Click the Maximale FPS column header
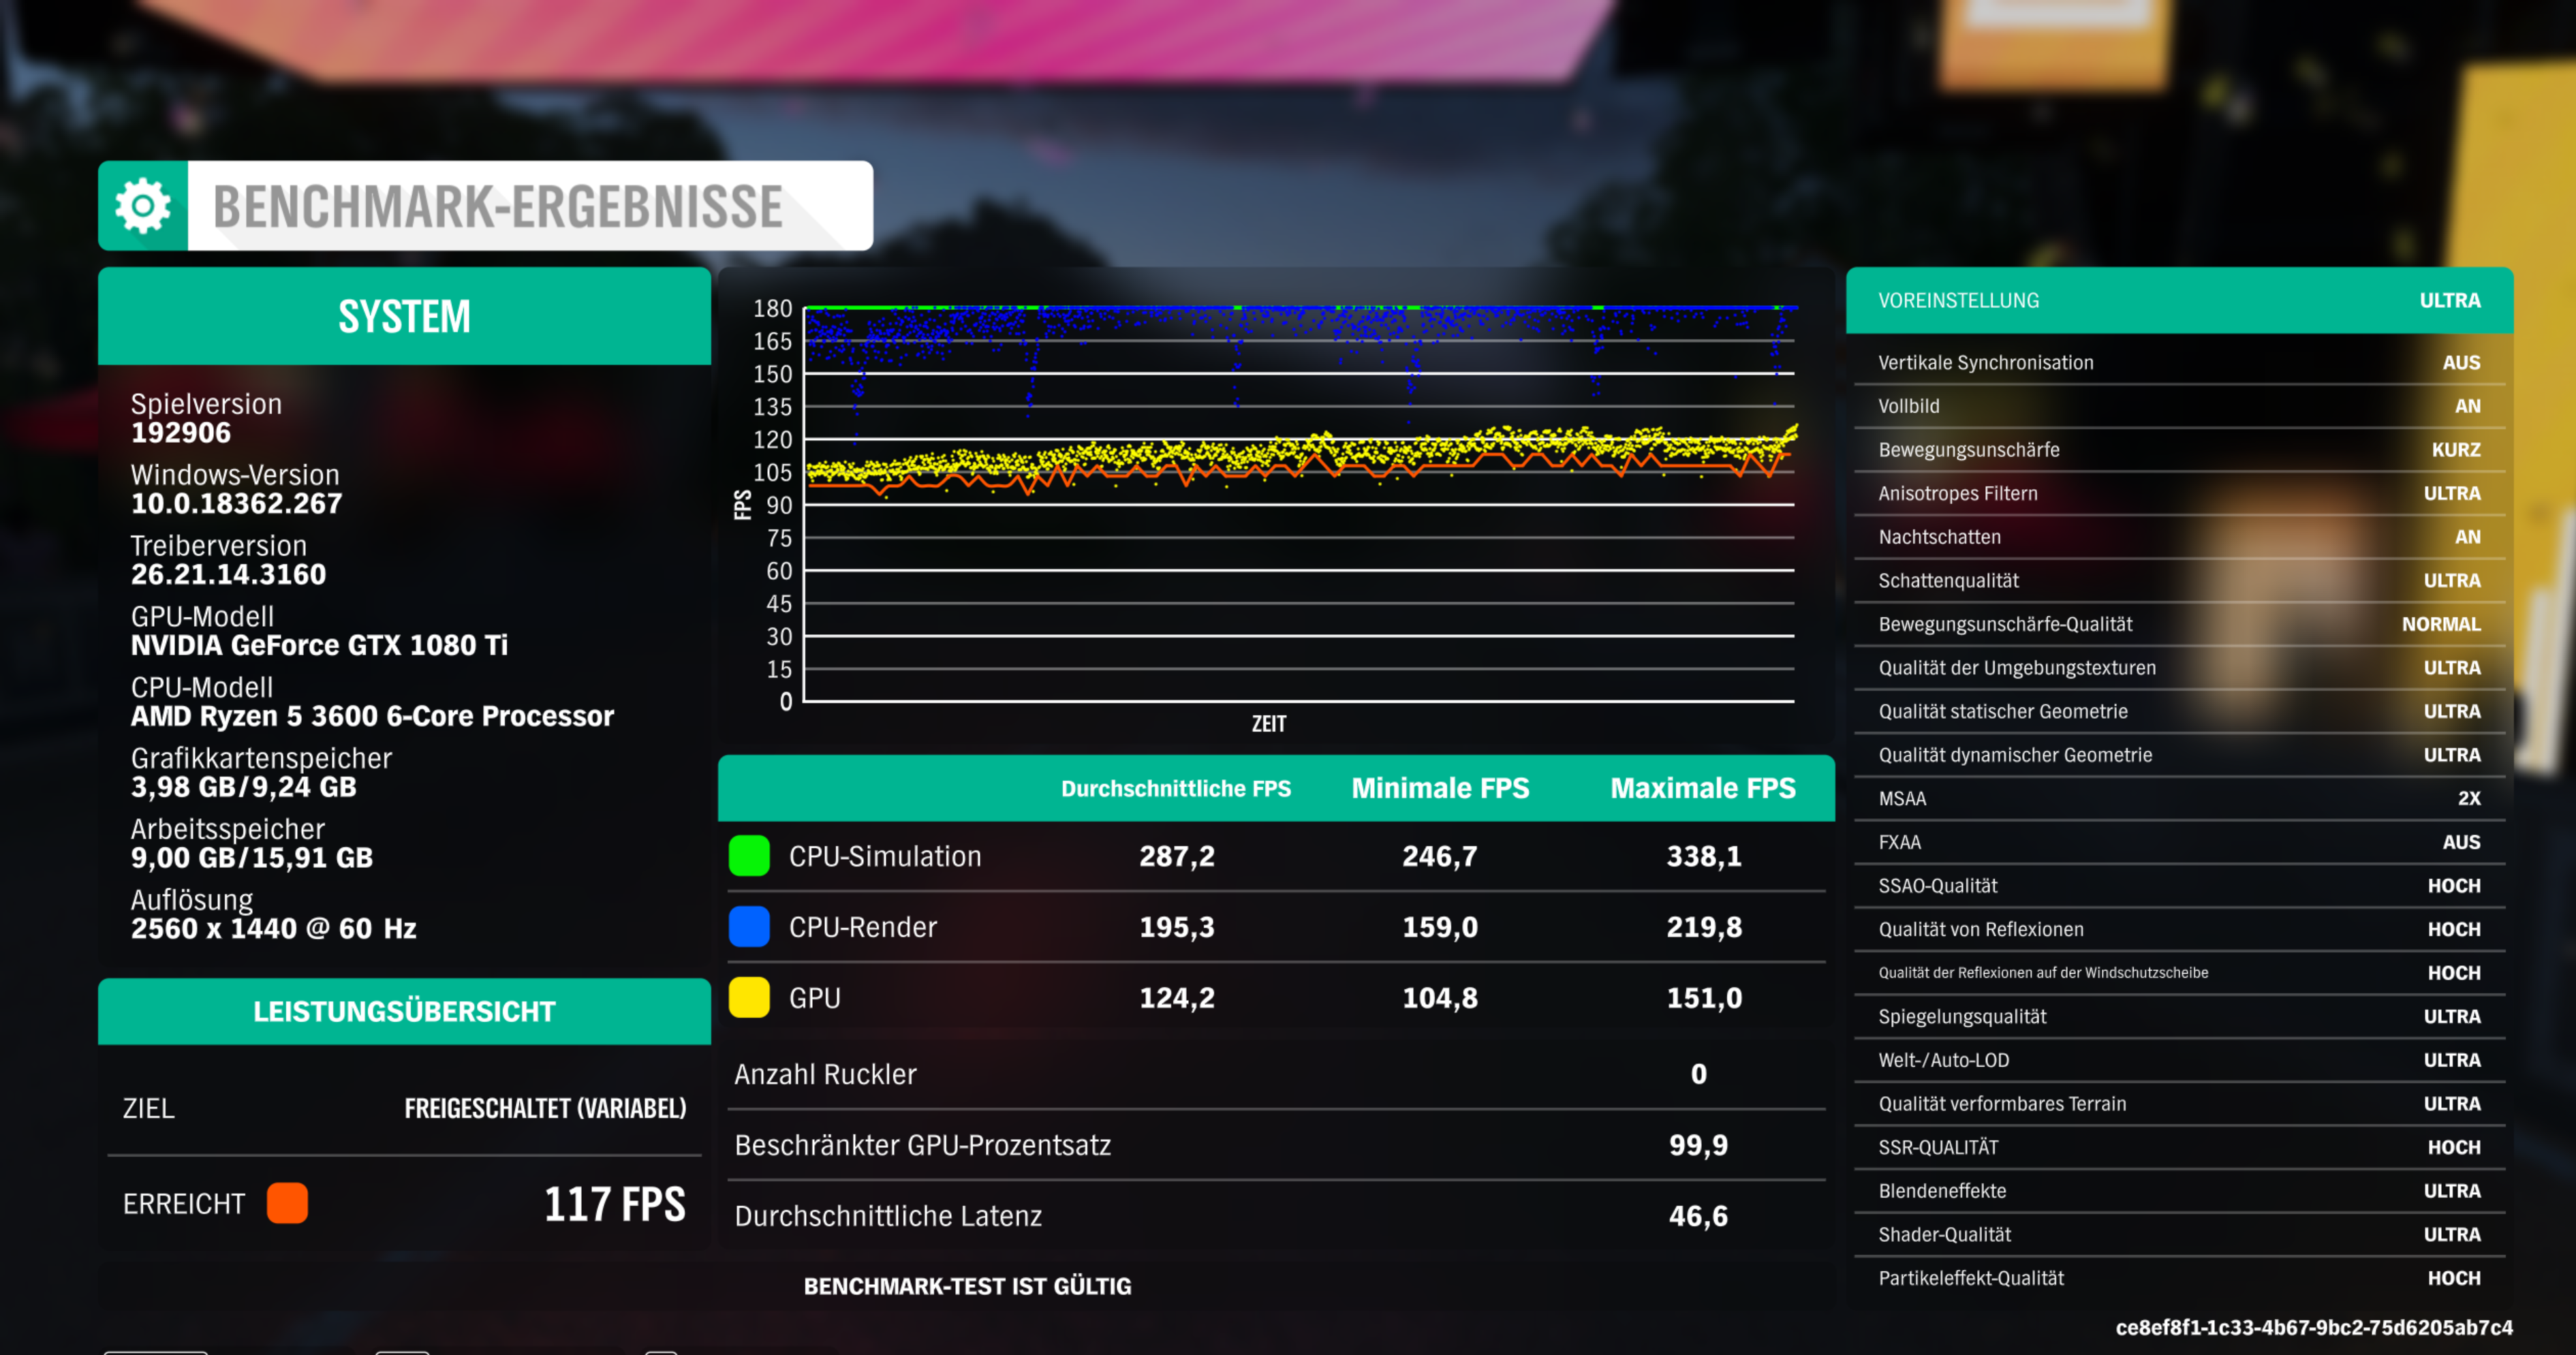Image resolution: width=2576 pixels, height=1355 pixels. (1702, 789)
